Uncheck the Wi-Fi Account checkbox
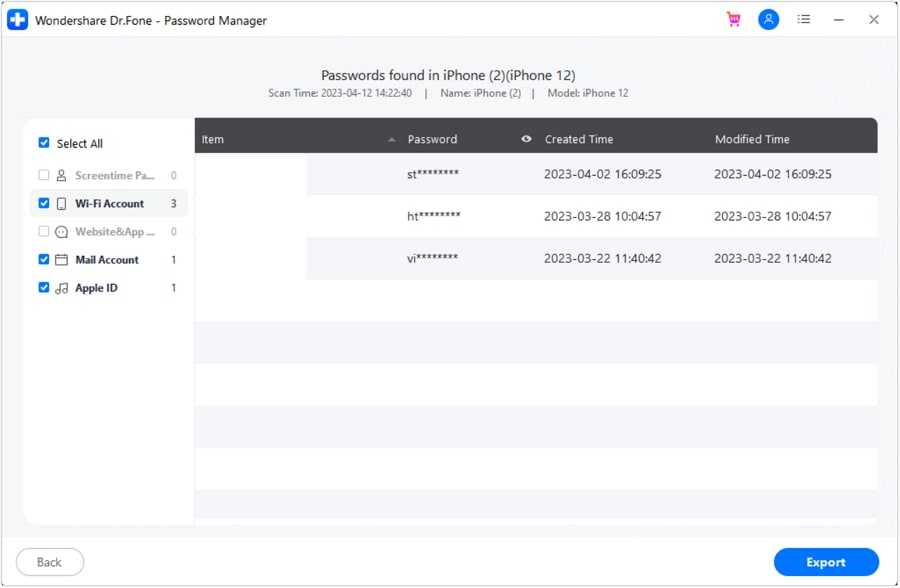Image resolution: width=900 pixels, height=588 pixels. 44,203
